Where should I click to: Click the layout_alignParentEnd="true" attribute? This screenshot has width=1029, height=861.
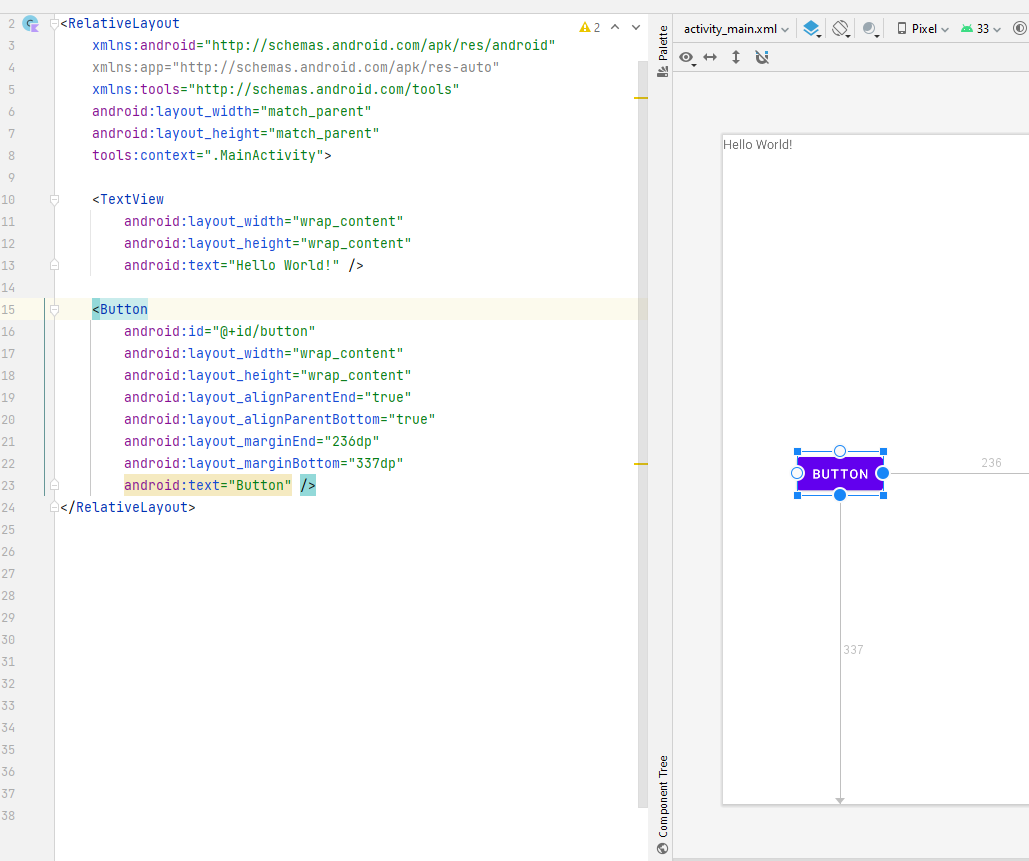[268, 397]
